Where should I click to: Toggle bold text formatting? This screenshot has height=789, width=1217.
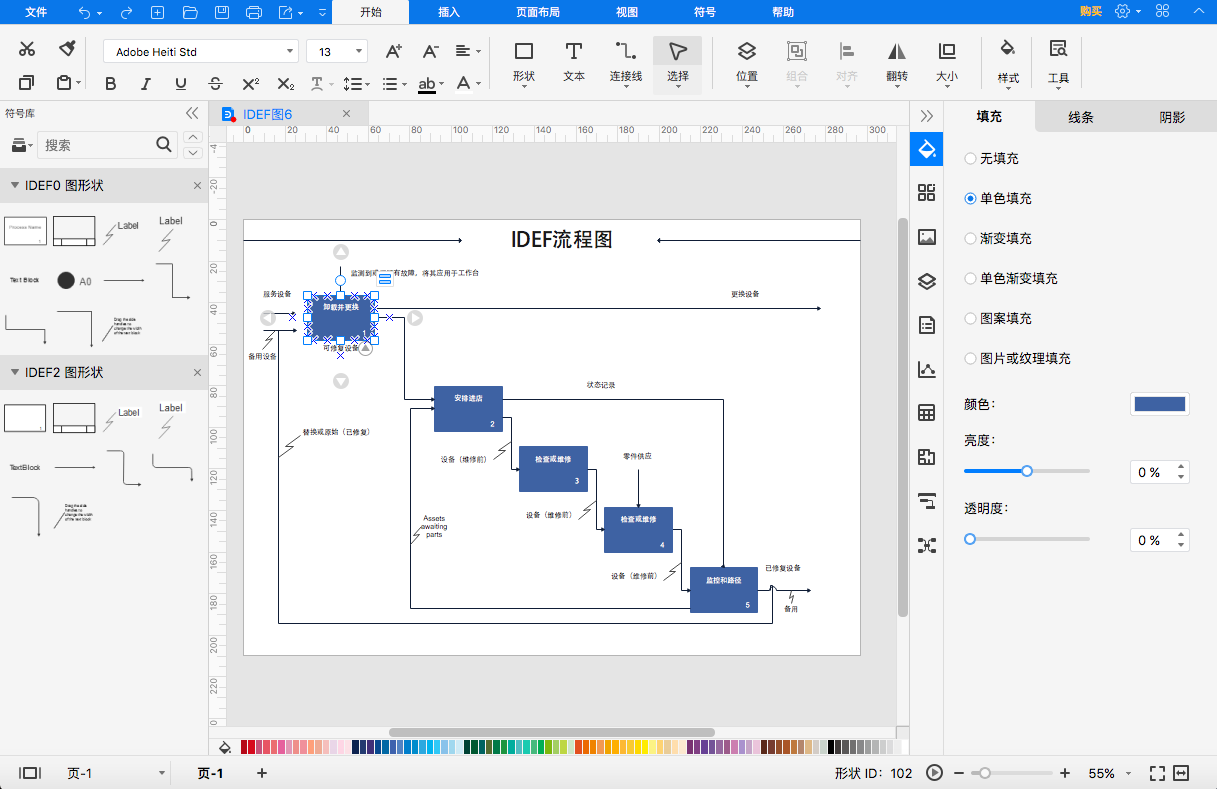(x=113, y=84)
